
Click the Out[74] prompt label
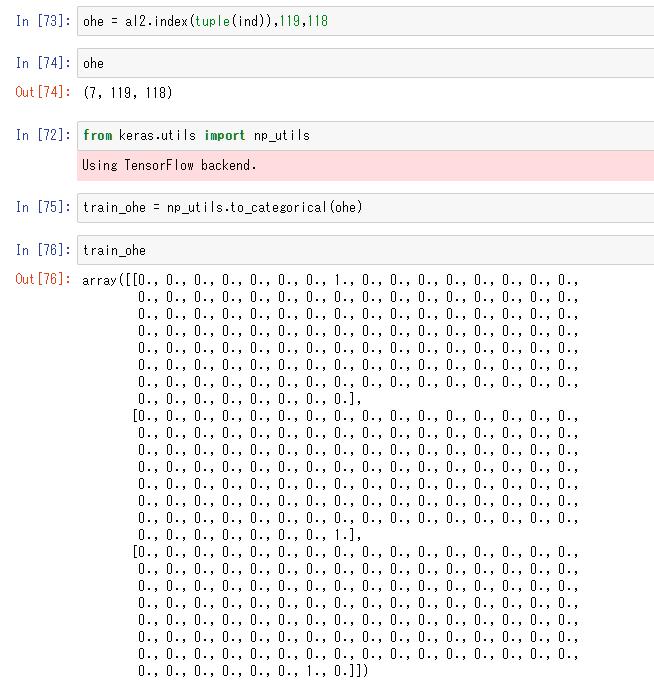point(43,92)
